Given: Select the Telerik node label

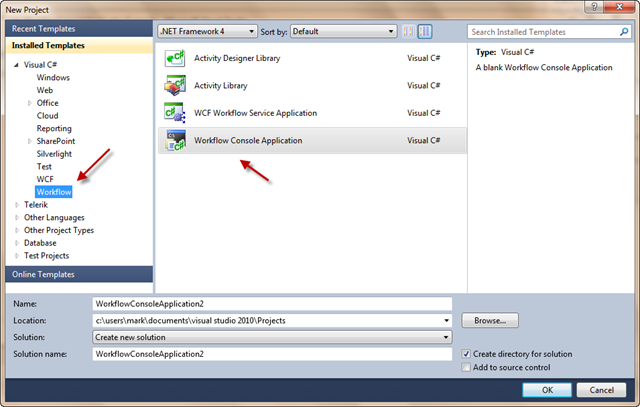Looking at the screenshot, I should [x=36, y=205].
